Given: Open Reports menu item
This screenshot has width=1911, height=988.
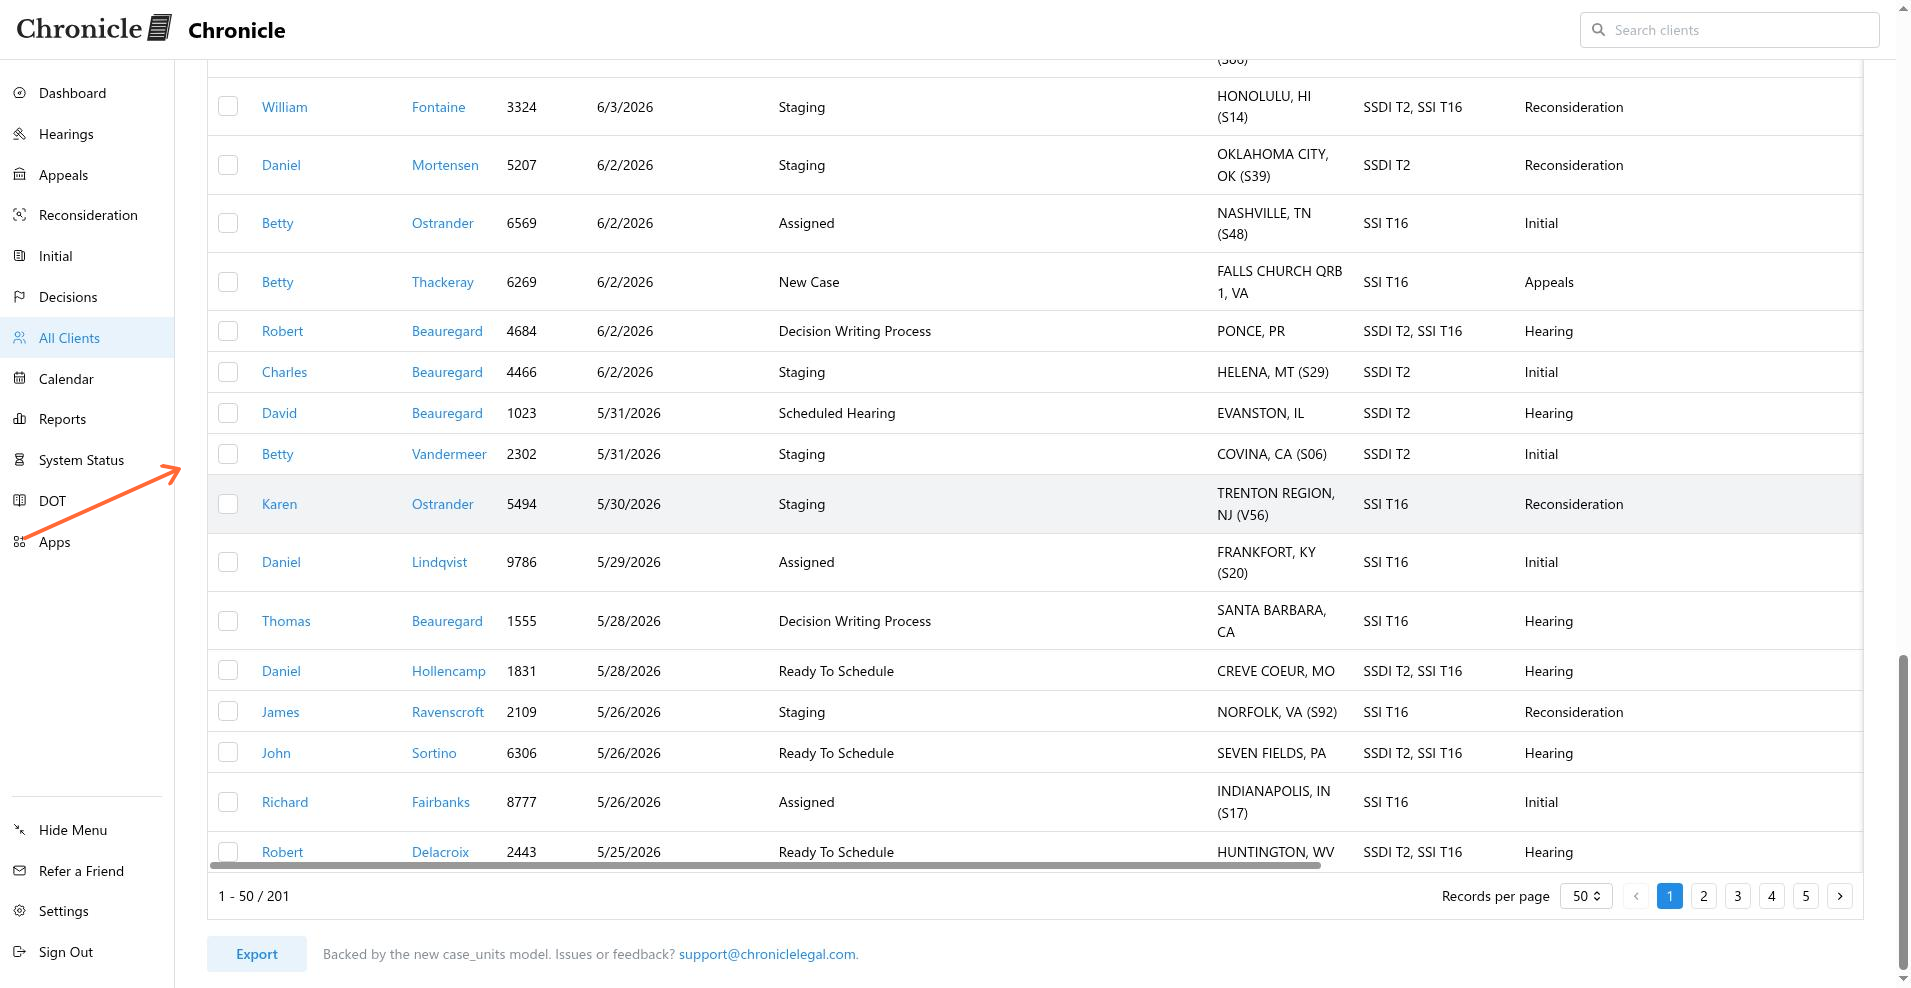Looking at the screenshot, I should (87, 419).
